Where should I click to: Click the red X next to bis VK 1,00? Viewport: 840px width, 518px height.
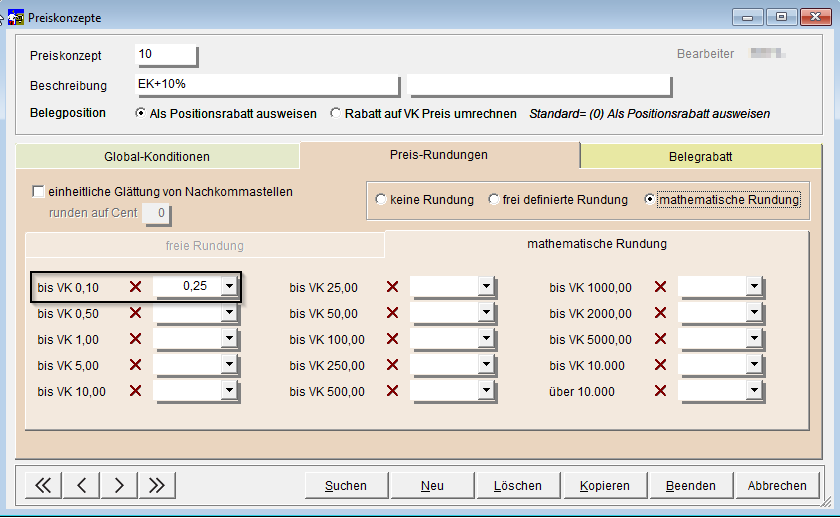point(136,339)
